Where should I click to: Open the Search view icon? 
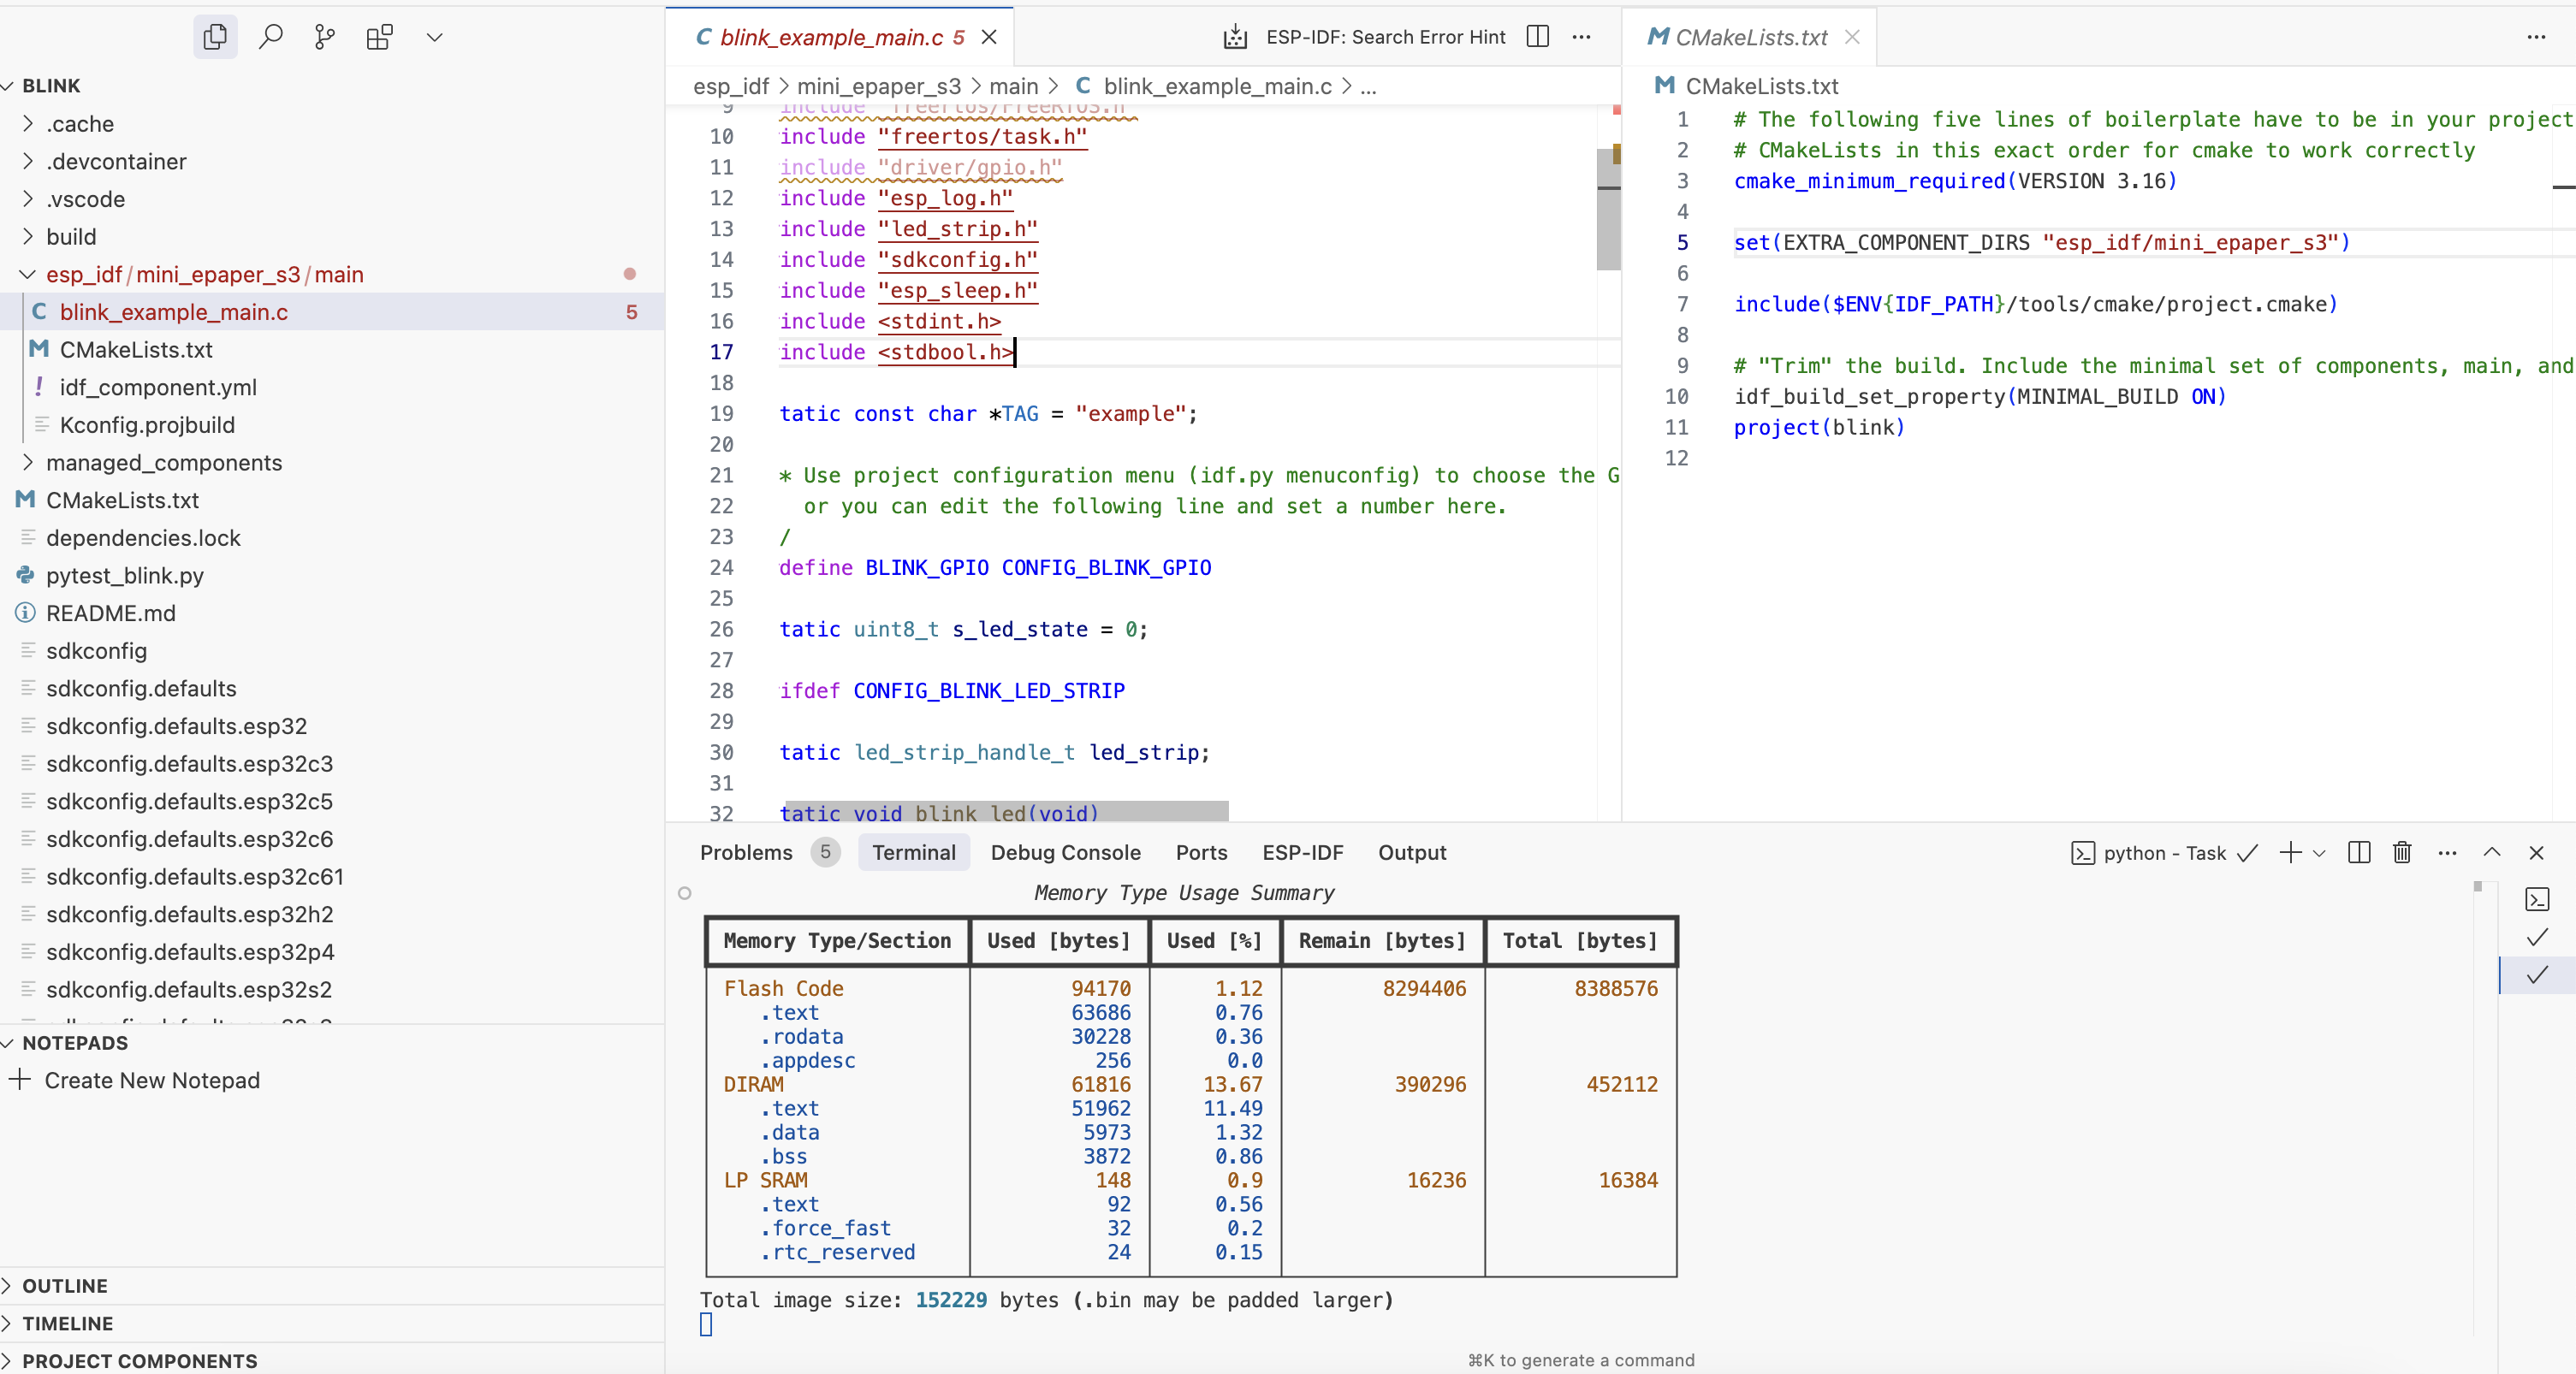click(270, 37)
